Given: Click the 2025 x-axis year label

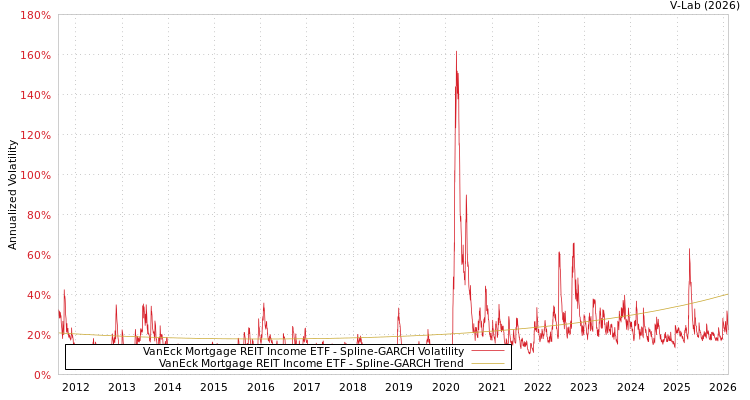Looking at the screenshot, I should [677, 387].
